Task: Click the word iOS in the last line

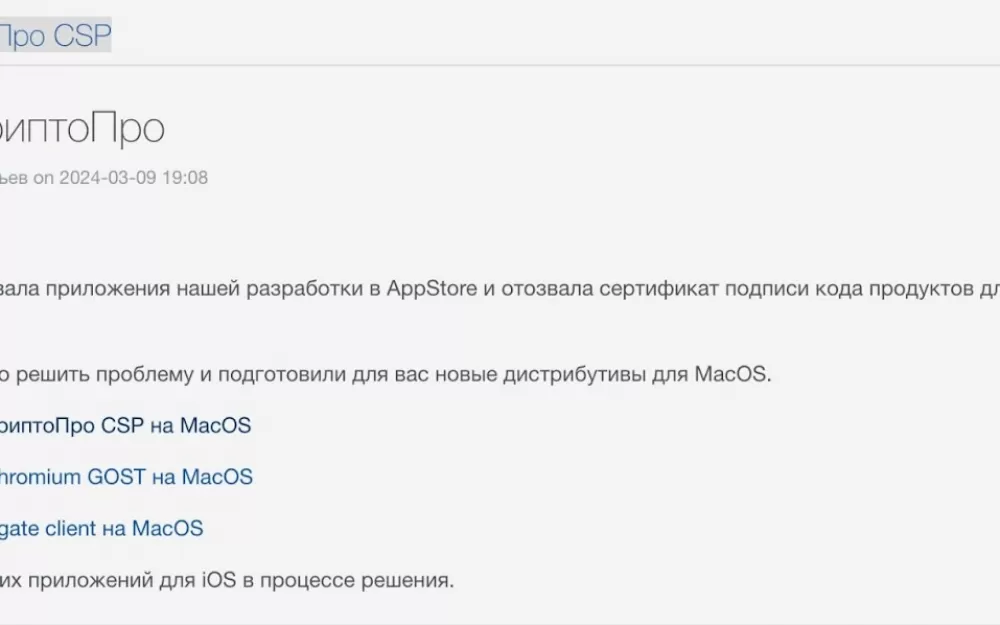Action: pyautogui.click(x=219, y=580)
